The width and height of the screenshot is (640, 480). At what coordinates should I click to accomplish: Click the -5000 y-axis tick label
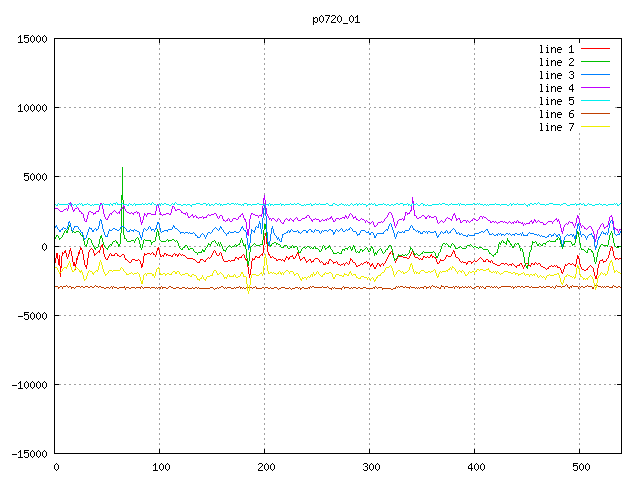point(31,315)
